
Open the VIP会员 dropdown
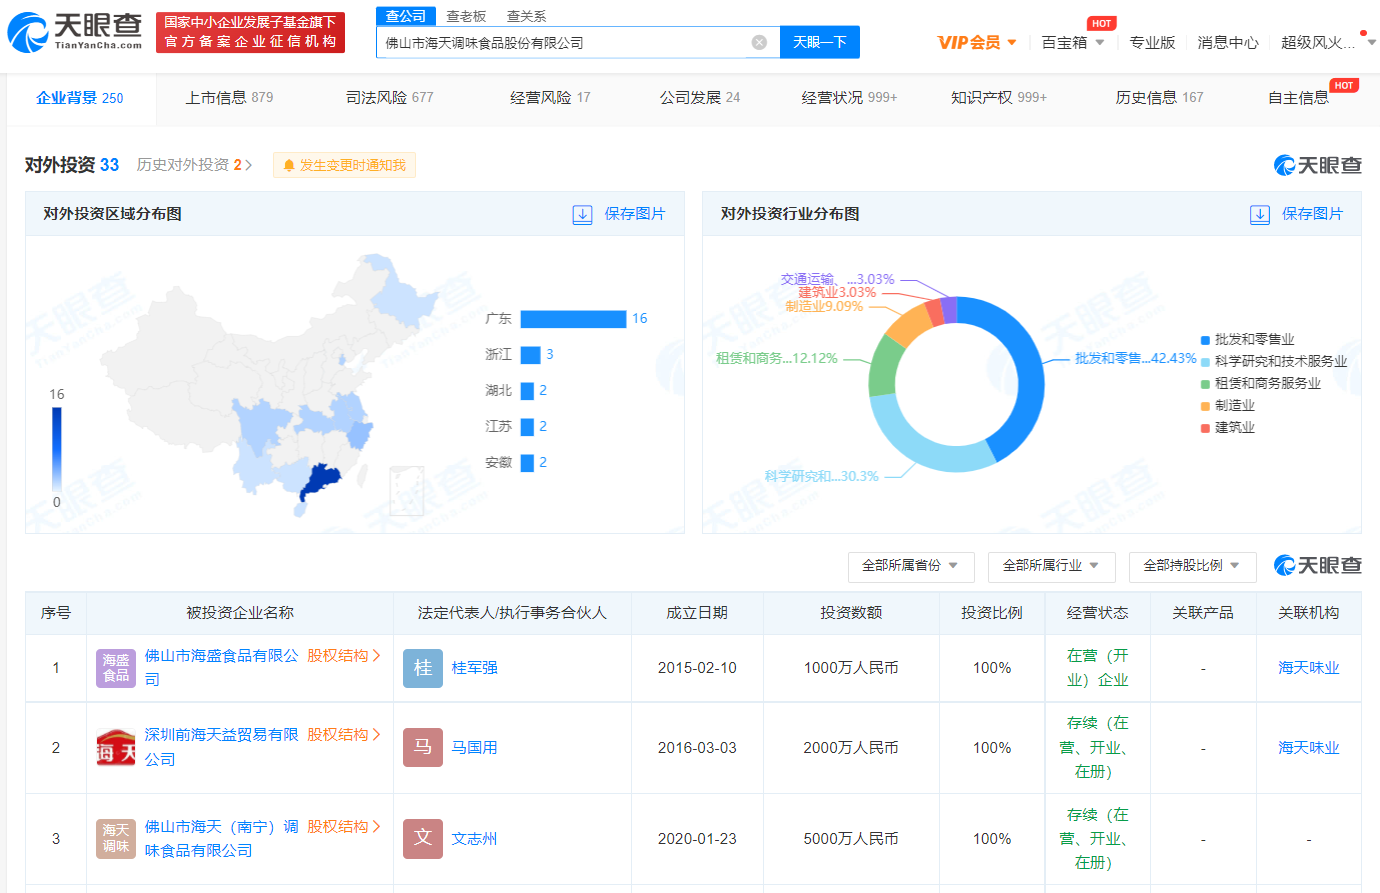[x=977, y=42]
